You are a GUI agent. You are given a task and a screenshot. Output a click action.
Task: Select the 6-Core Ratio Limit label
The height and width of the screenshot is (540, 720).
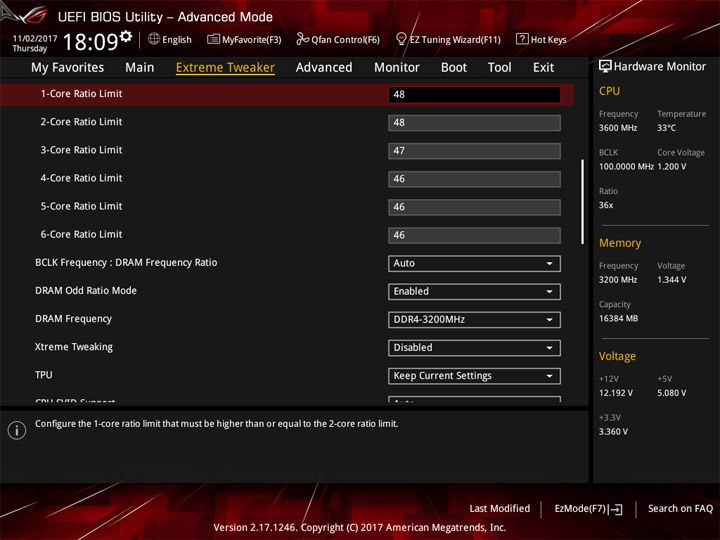tap(81, 235)
